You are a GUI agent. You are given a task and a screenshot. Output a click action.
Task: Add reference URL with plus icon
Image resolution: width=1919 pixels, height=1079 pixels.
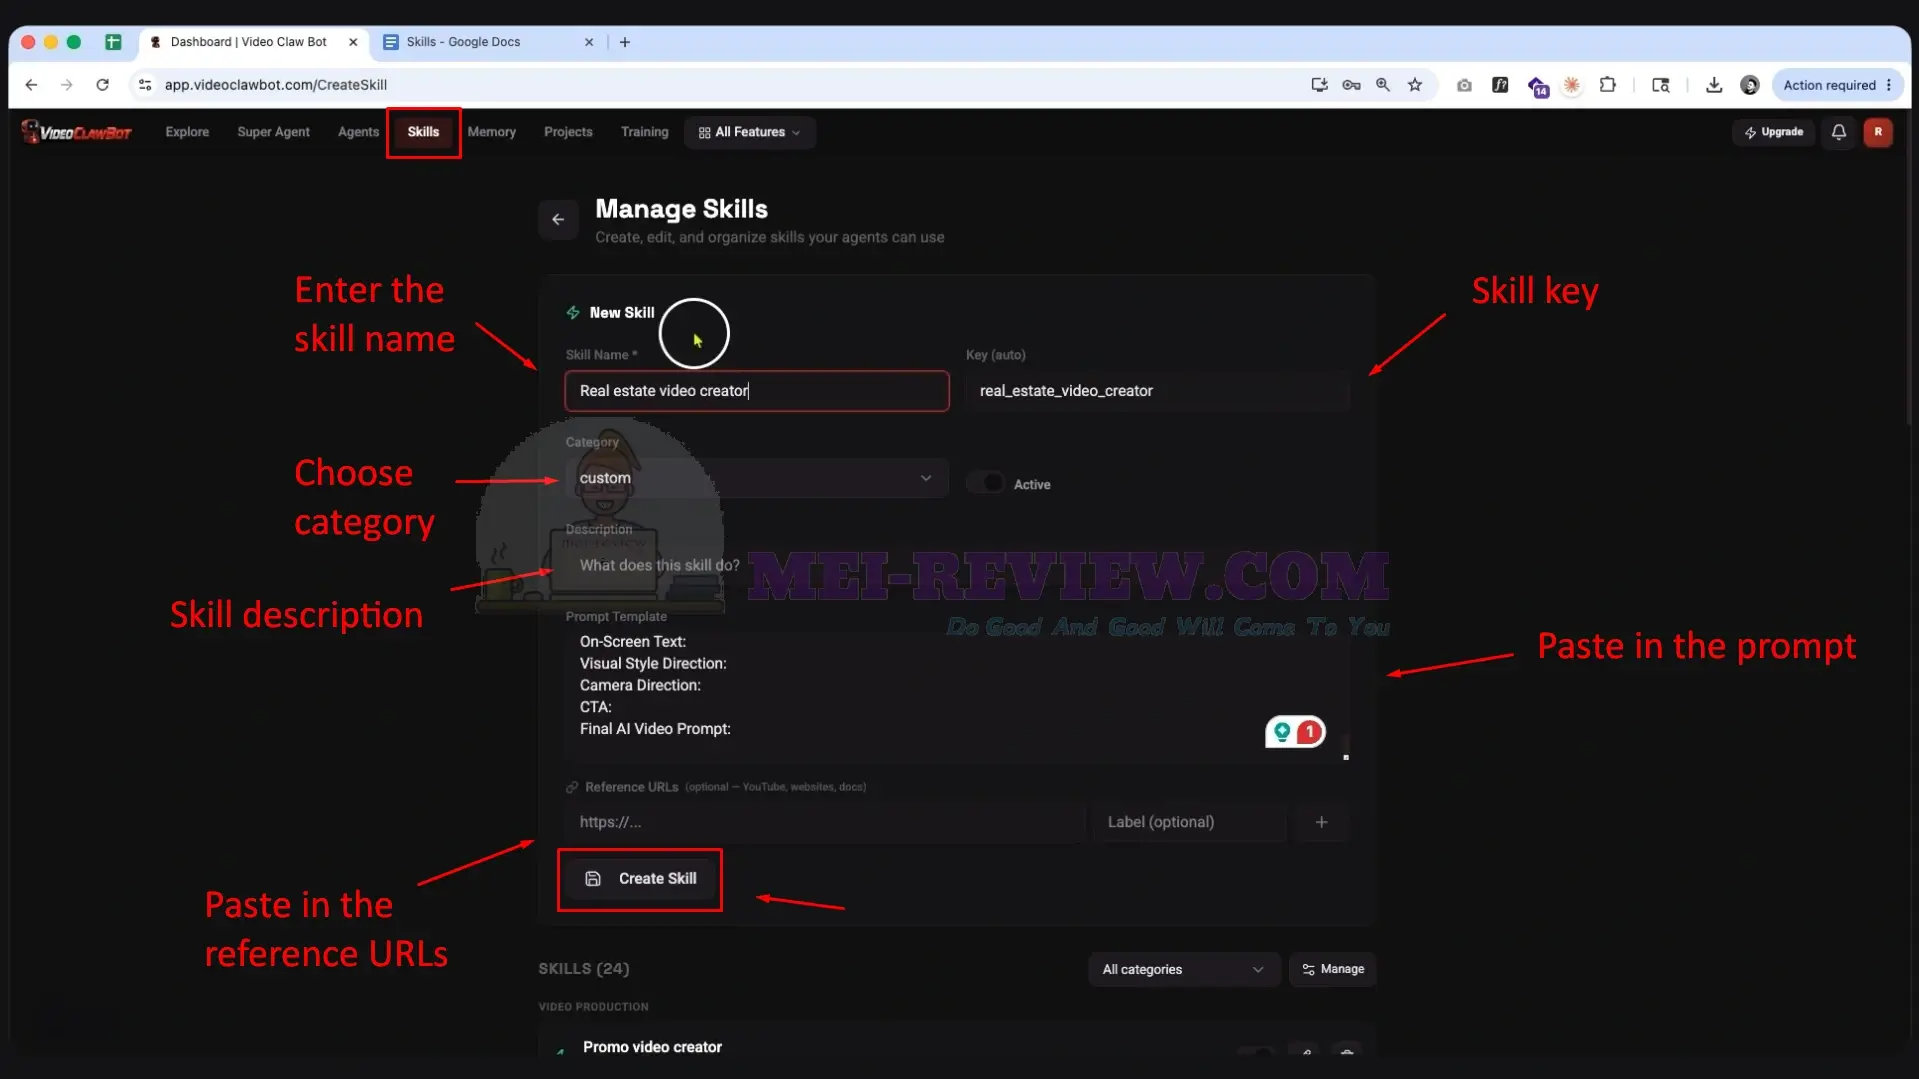tap(1321, 822)
